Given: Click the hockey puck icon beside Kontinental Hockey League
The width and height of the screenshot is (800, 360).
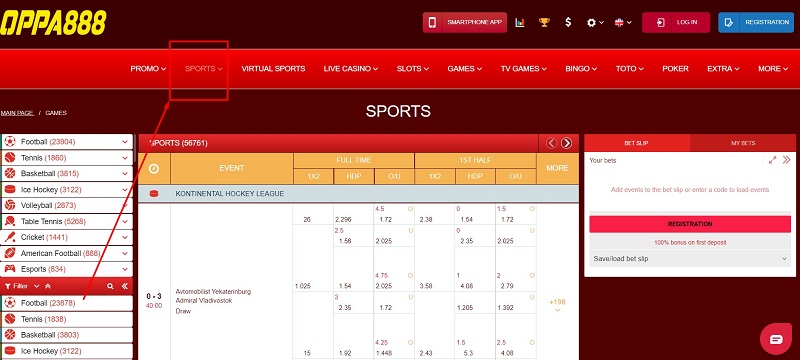Looking at the screenshot, I should coord(154,194).
